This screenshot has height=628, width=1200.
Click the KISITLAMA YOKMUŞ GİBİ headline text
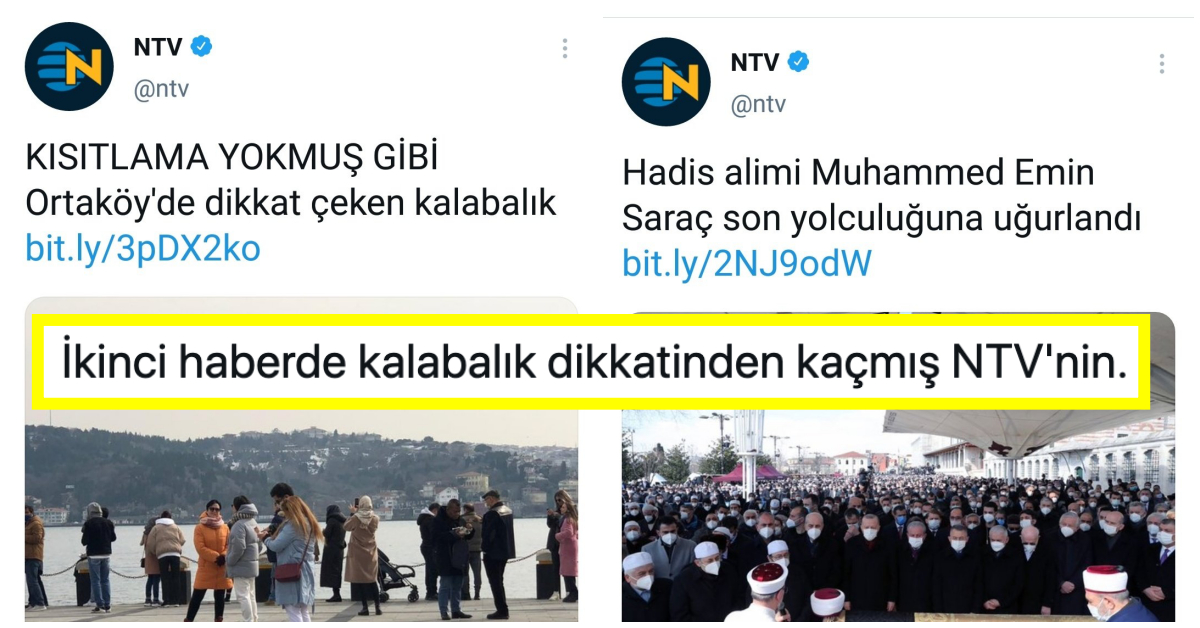[x=232, y=158]
